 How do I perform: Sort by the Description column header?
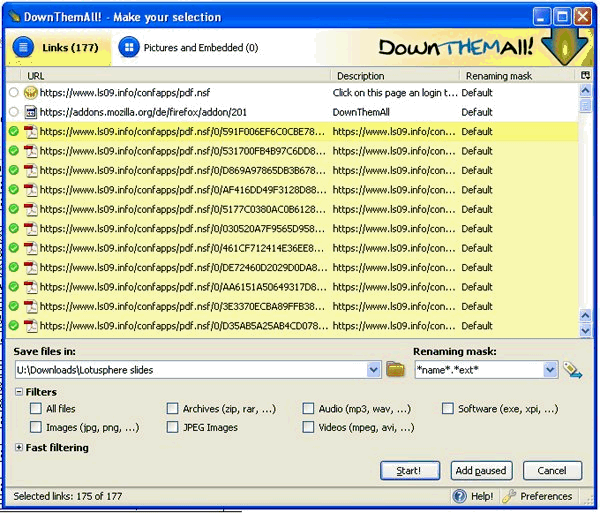tap(395, 76)
